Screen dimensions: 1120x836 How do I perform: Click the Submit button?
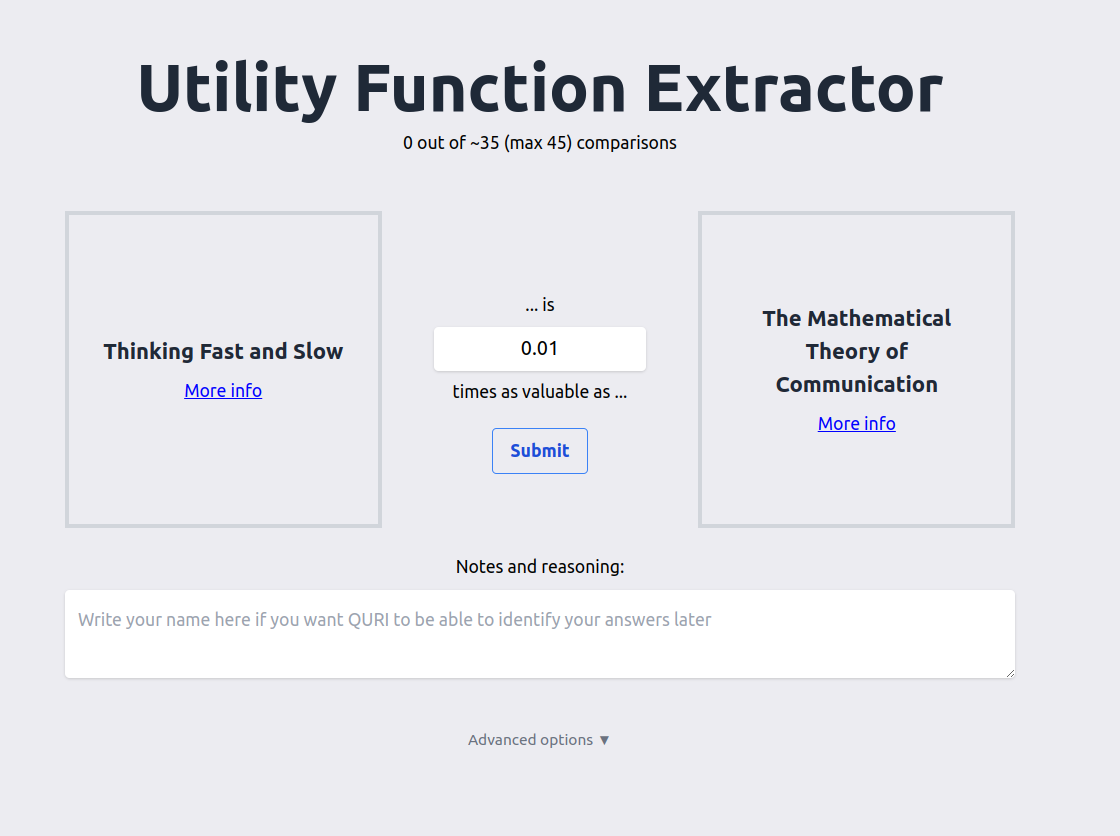[x=539, y=451]
